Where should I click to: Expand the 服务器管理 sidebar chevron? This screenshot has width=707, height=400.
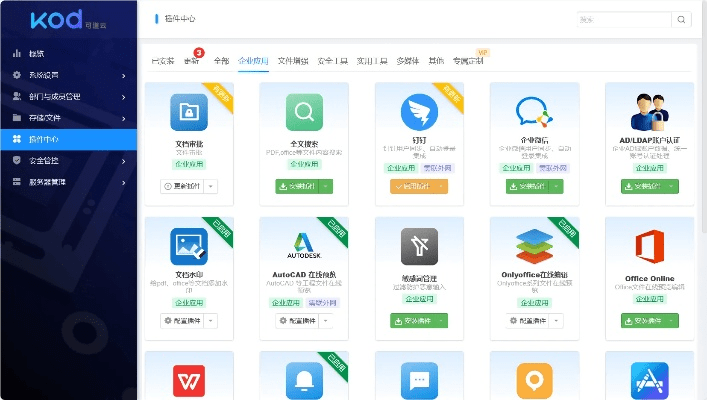pyautogui.click(x=124, y=183)
